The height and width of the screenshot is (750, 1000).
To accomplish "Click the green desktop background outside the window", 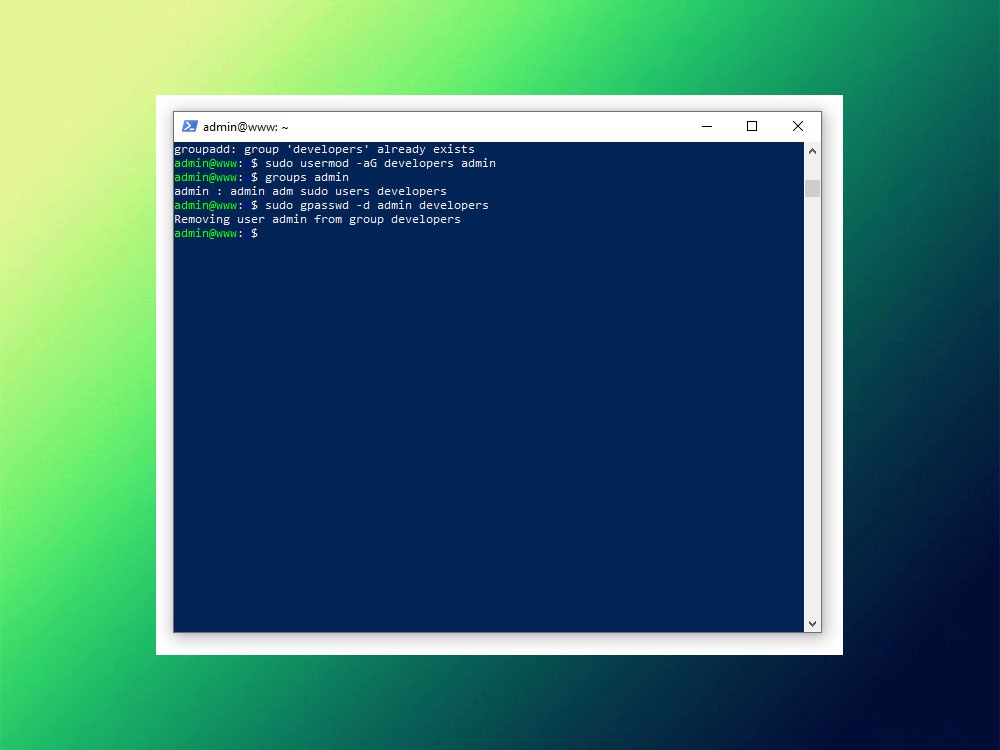I will click(80, 400).
